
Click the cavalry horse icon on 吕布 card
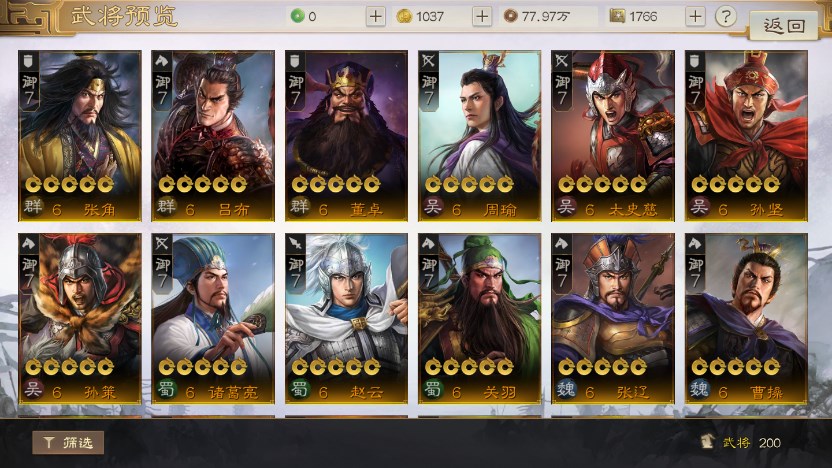click(x=161, y=62)
